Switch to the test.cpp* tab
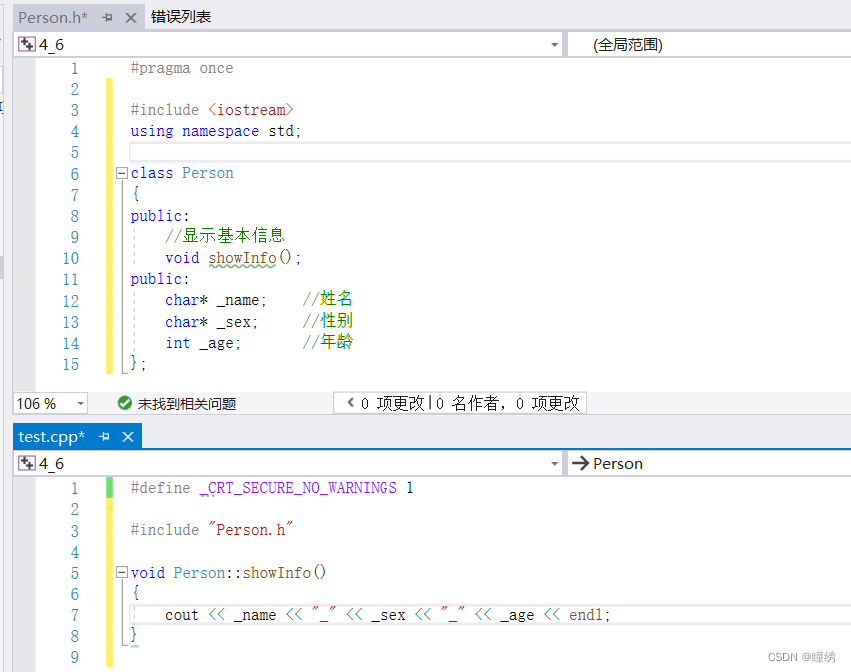 (52, 437)
